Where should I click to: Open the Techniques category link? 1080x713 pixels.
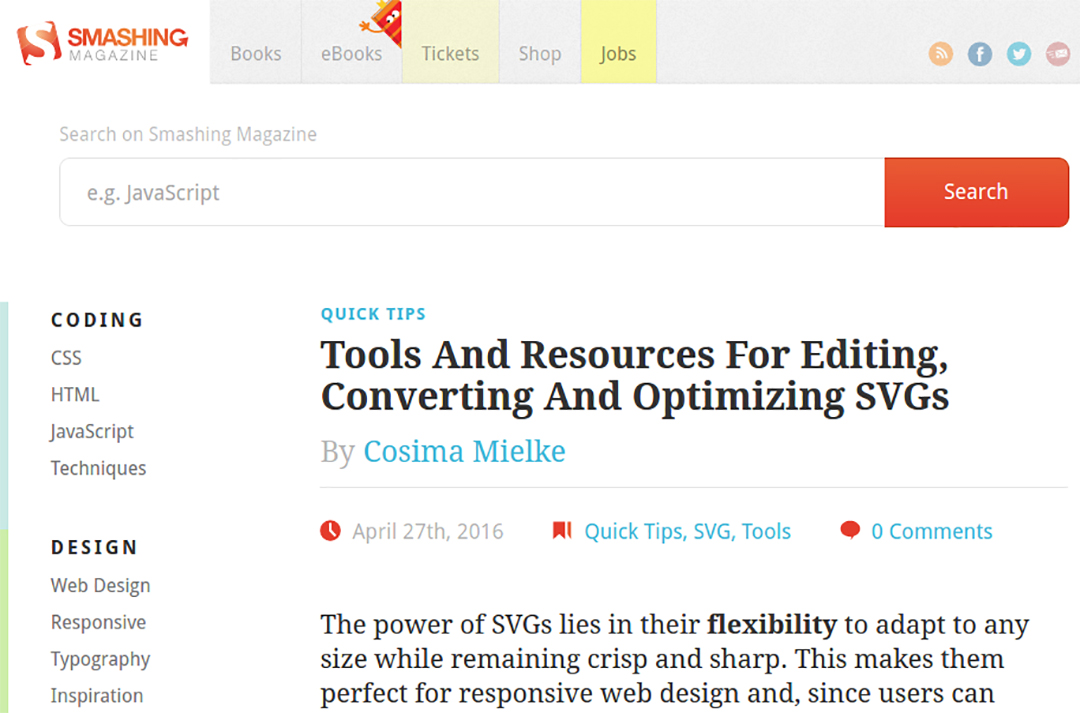pos(98,468)
